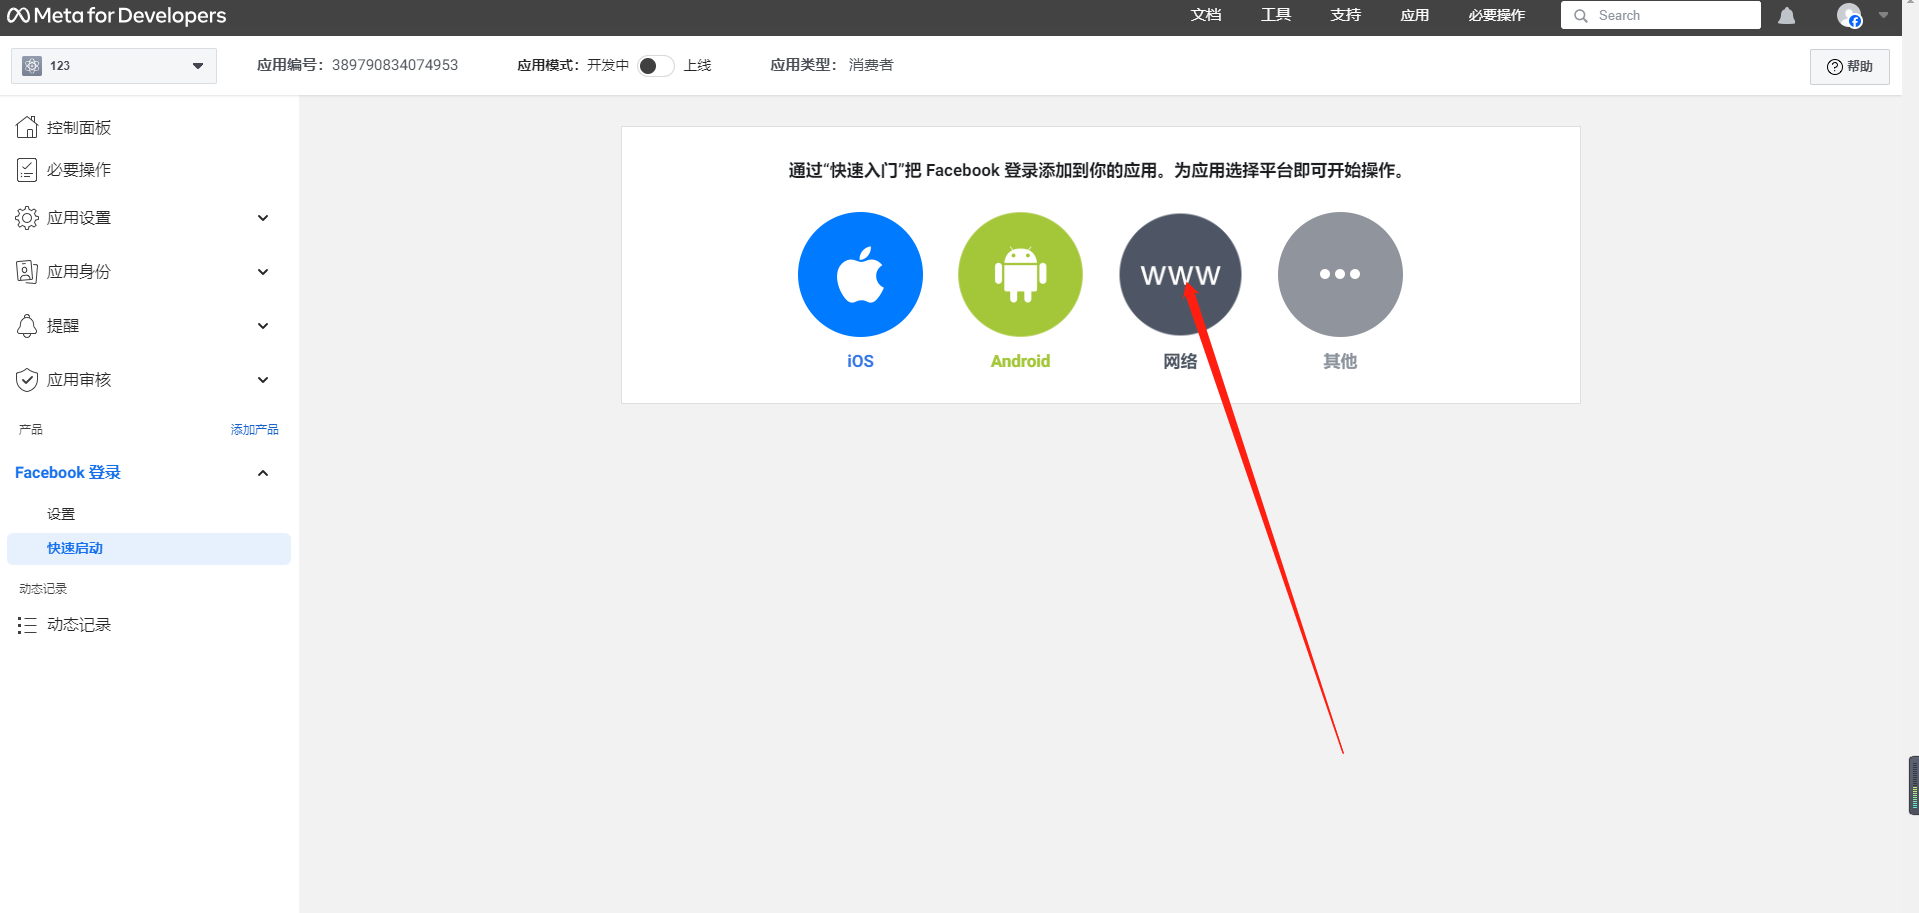Screen dimensions: 1919x913
Task: Click the 动态记录 list icon
Action: (x=27, y=625)
